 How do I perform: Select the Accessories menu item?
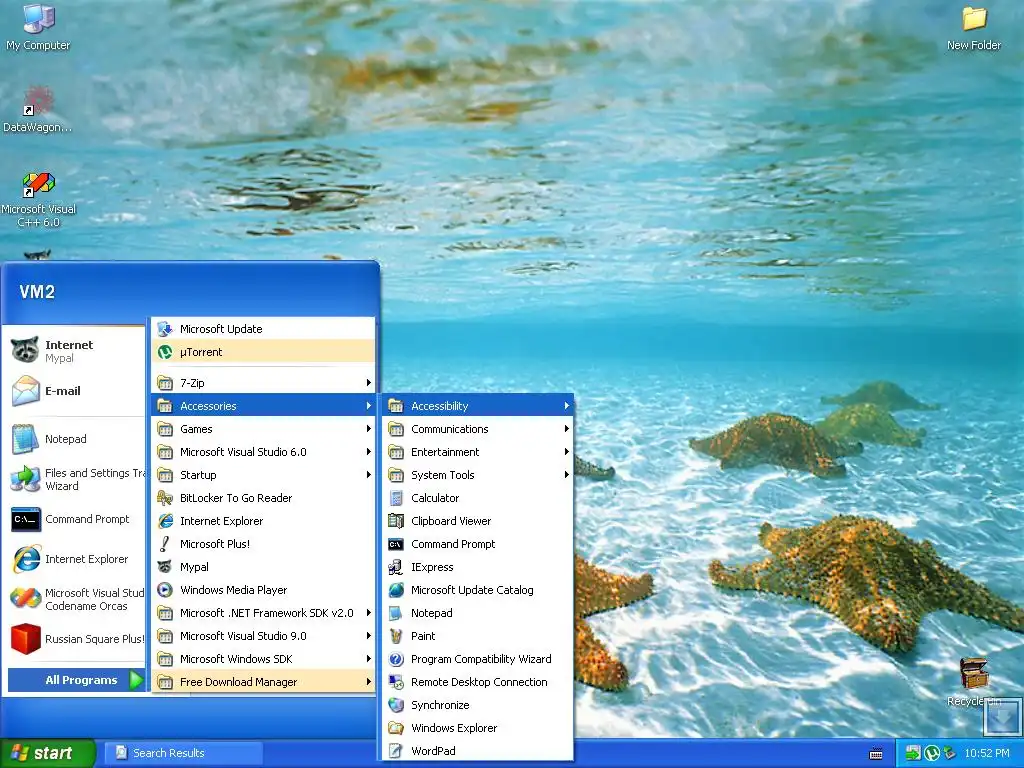(263, 406)
